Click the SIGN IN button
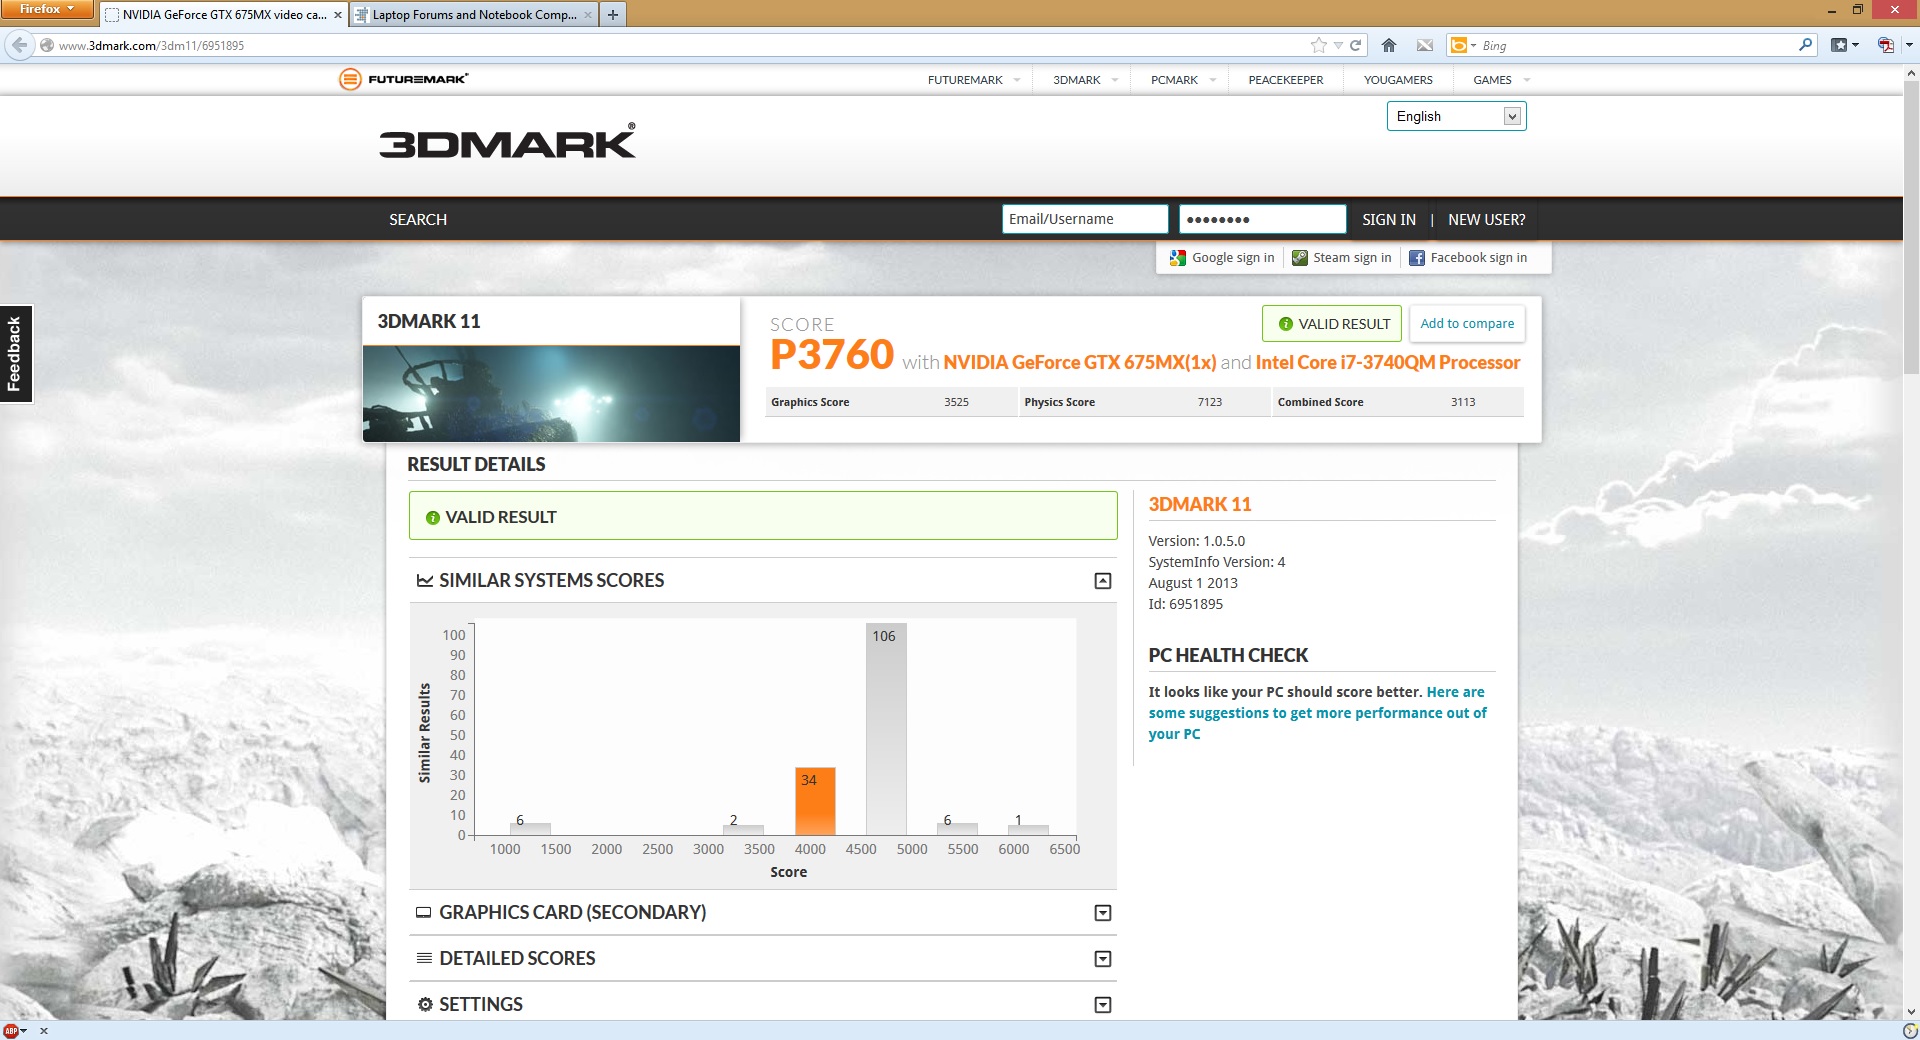 [x=1389, y=220]
